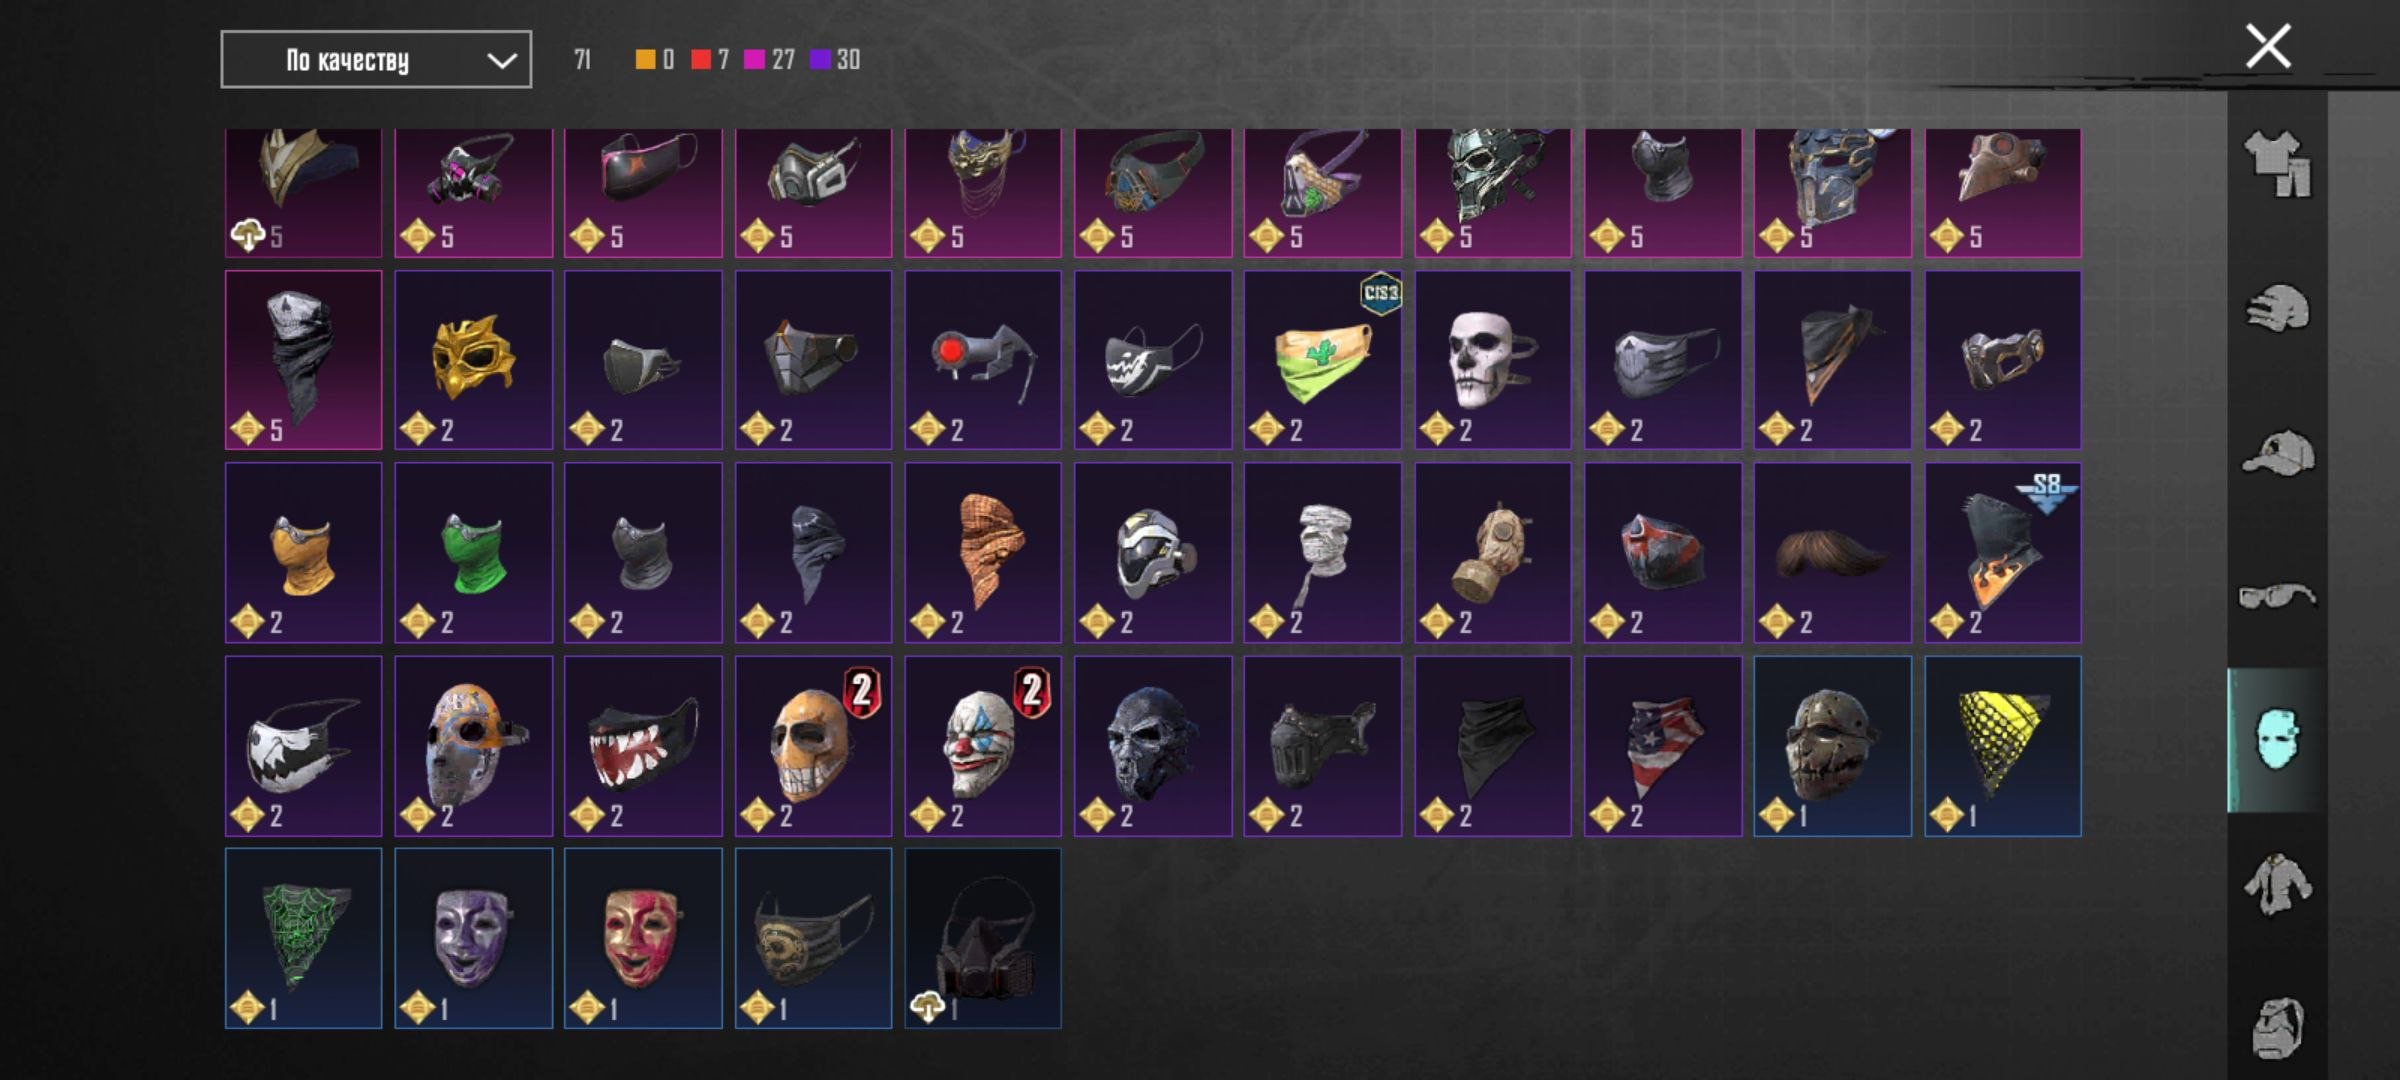Select the helmet category icon
The width and height of the screenshot is (2400, 1080).
coord(2277,307)
